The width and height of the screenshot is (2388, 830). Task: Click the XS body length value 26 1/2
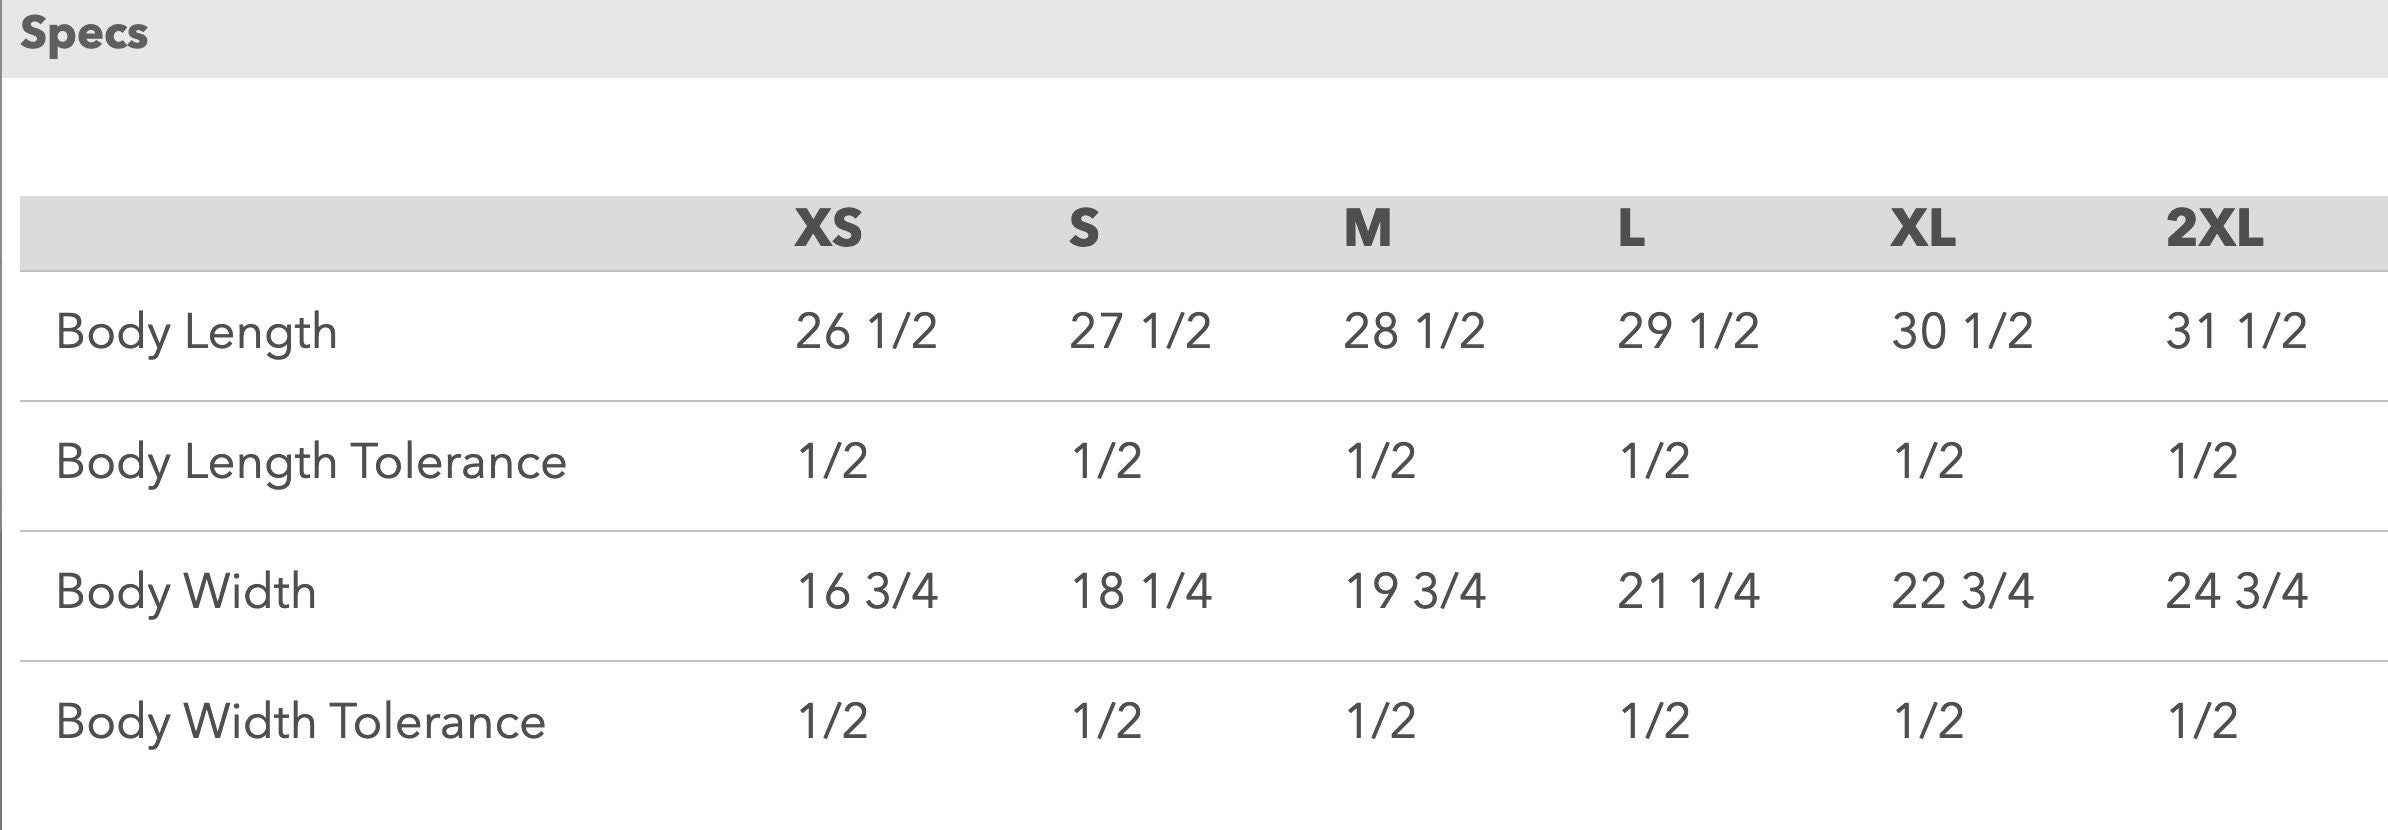click(866, 331)
